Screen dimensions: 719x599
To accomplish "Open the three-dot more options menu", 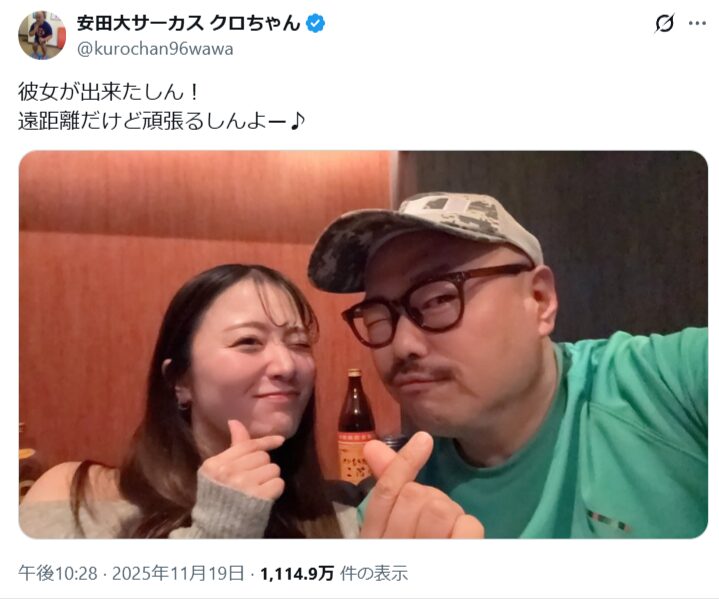I will [697, 23].
